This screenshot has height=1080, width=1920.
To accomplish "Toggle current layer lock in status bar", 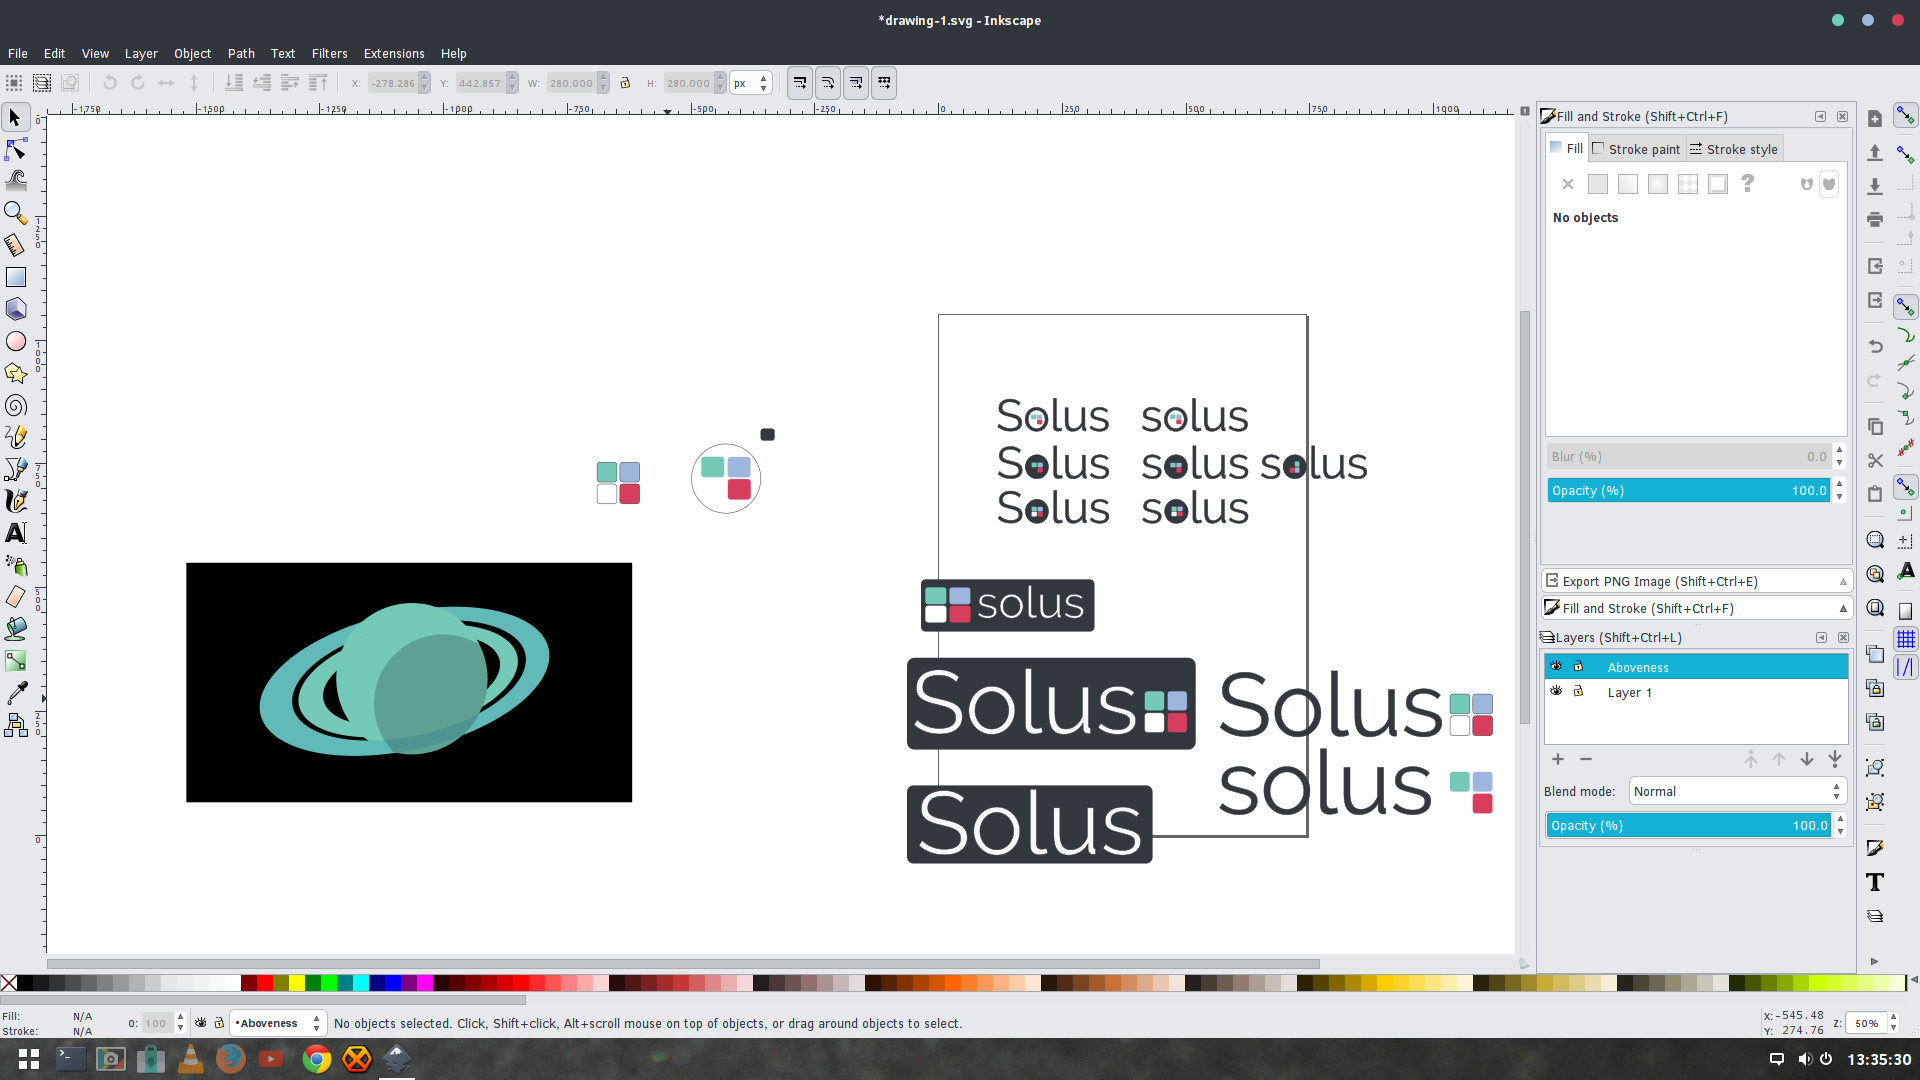I will pos(219,1023).
